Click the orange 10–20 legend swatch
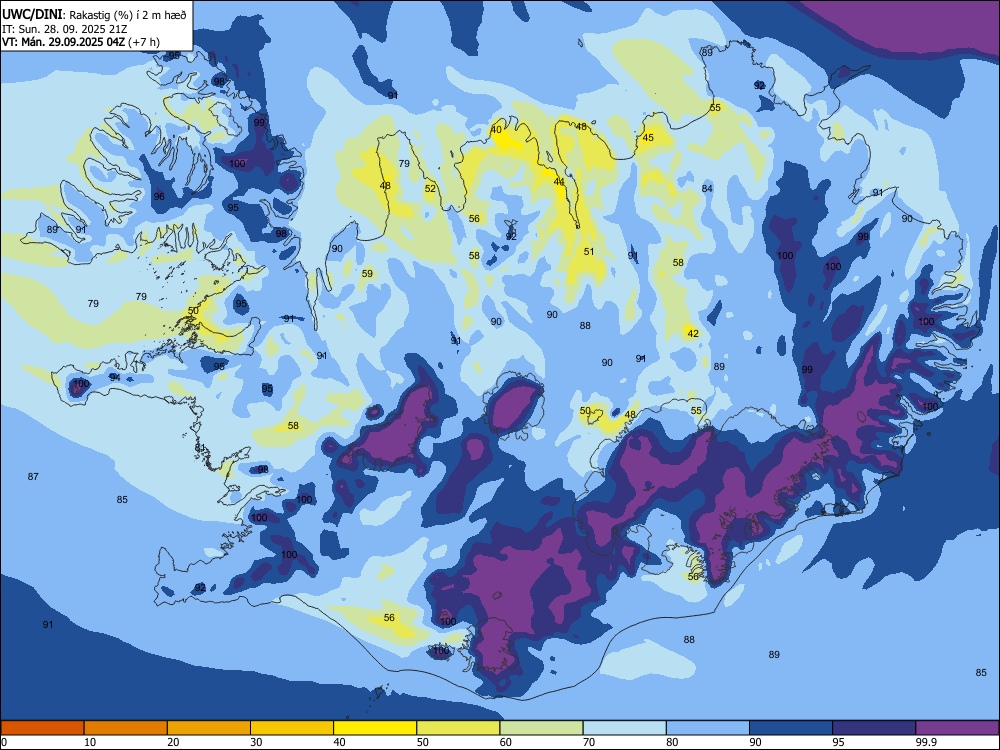The image size is (1000, 750). tap(126, 728)
